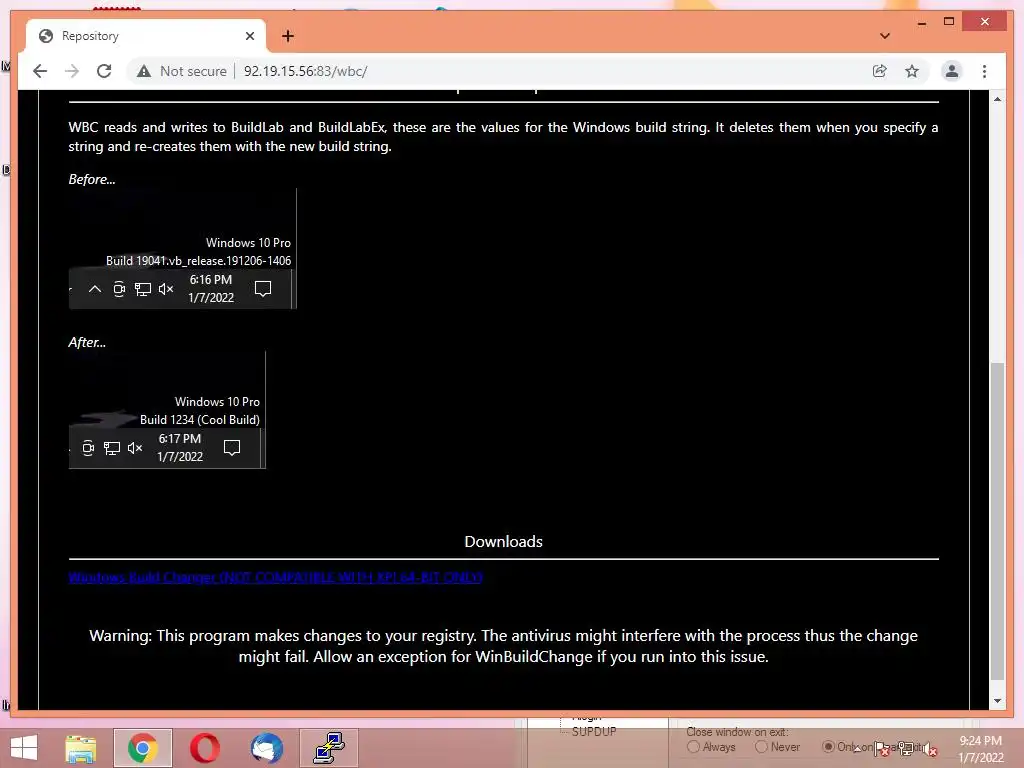Viewport: 1024px width, 768px height.
Task: Bookmark this page with the star
Action: coord(912,71)
